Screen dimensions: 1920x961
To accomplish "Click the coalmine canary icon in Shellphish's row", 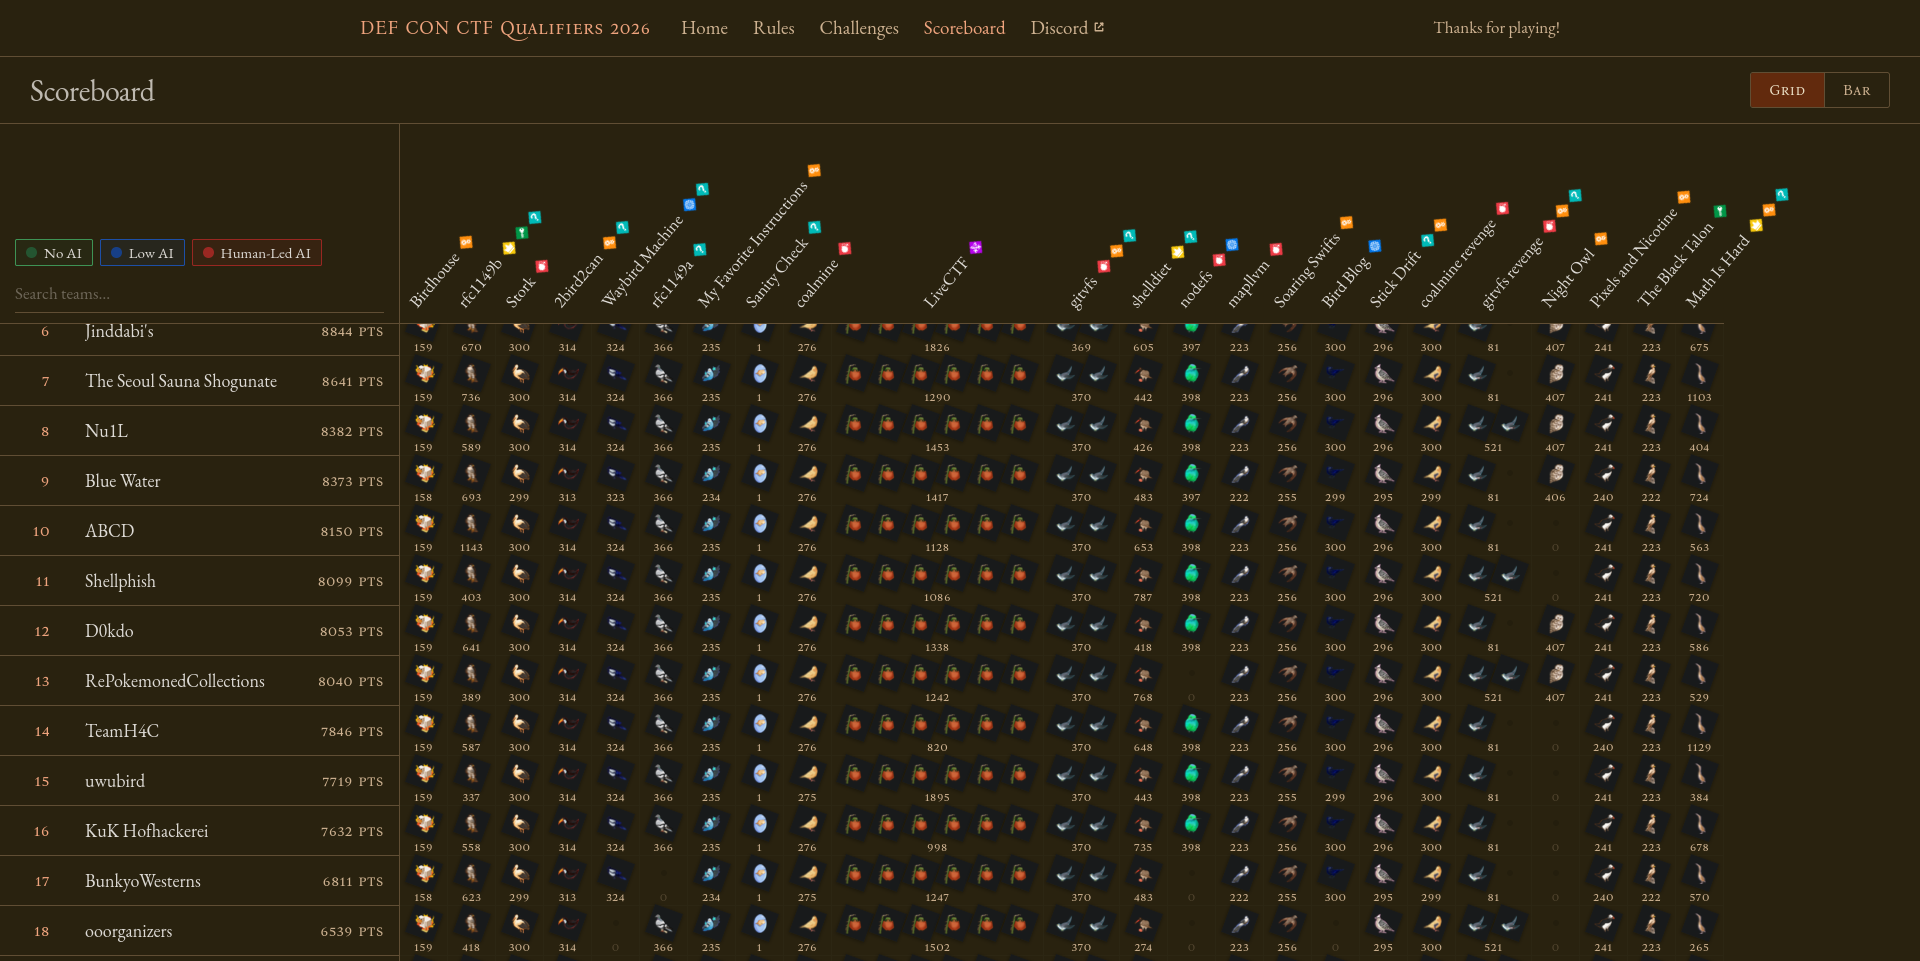I will click(808, 573).
